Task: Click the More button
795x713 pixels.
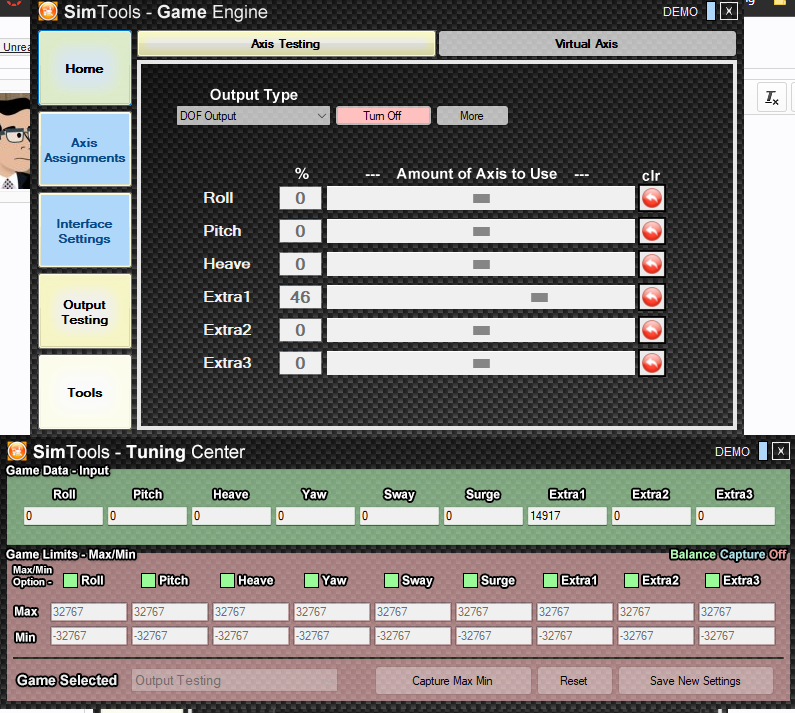Action: (472, 116)
